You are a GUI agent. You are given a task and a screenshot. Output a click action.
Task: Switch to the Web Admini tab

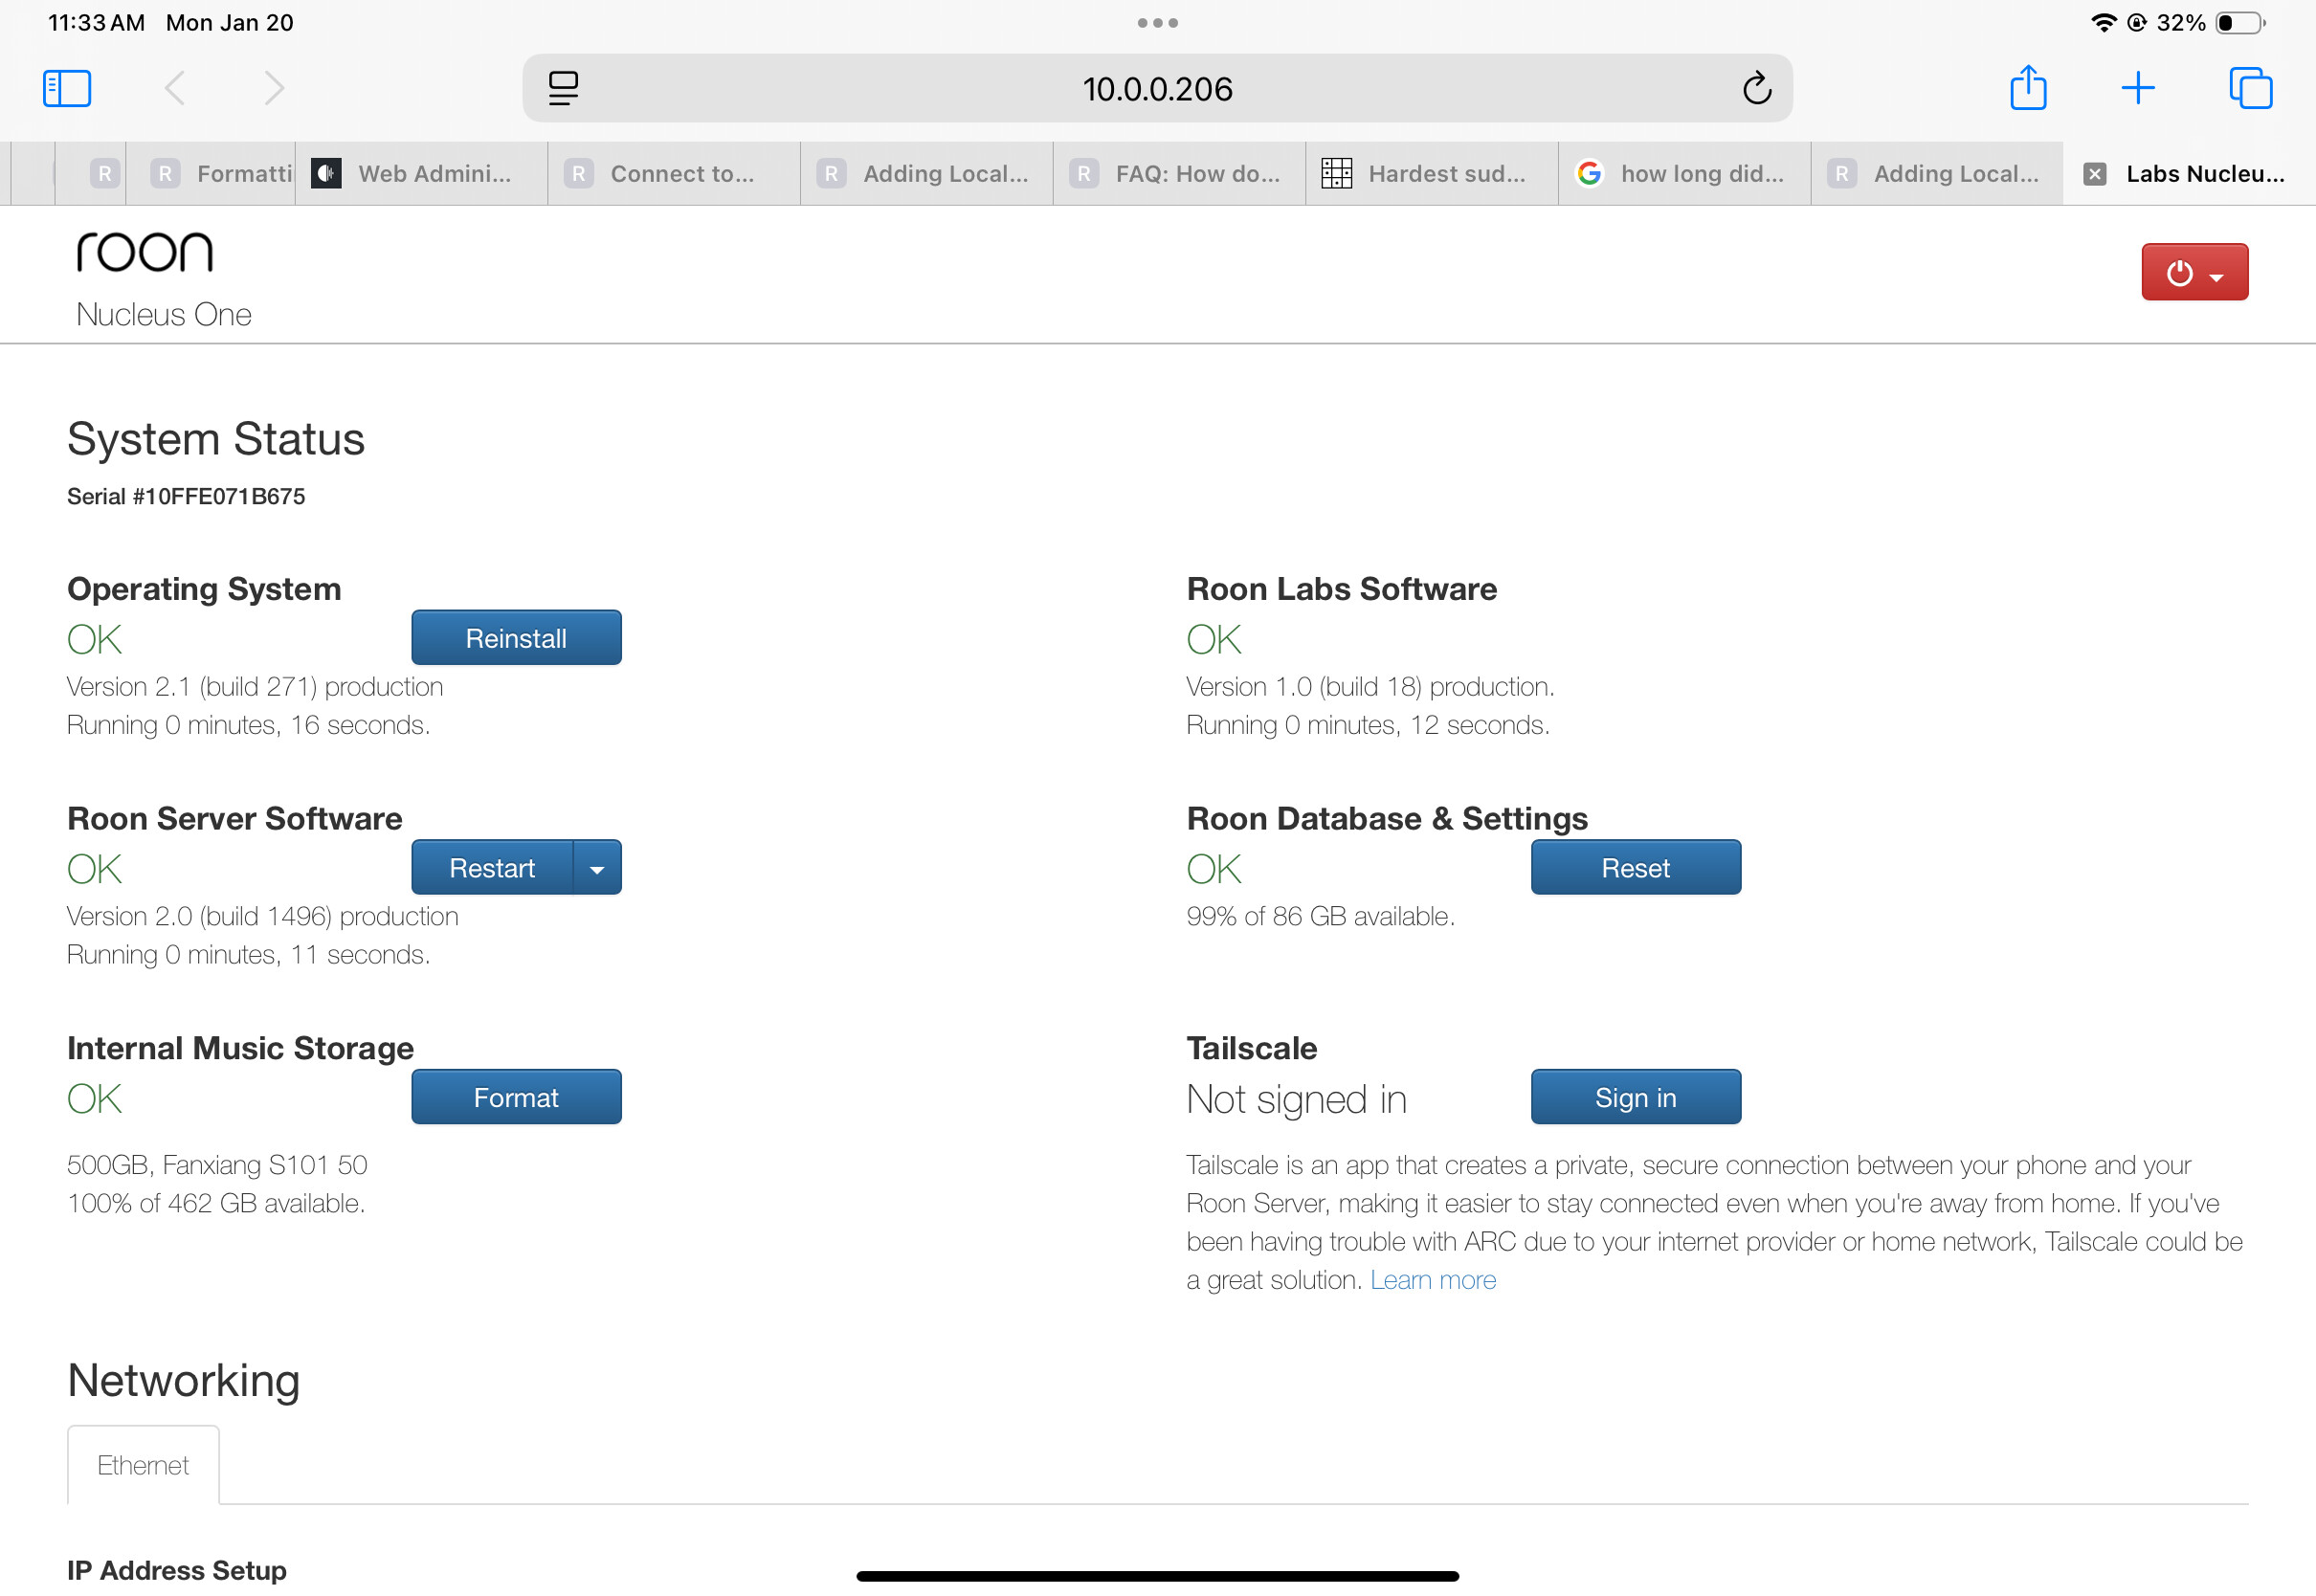[421, 174]
